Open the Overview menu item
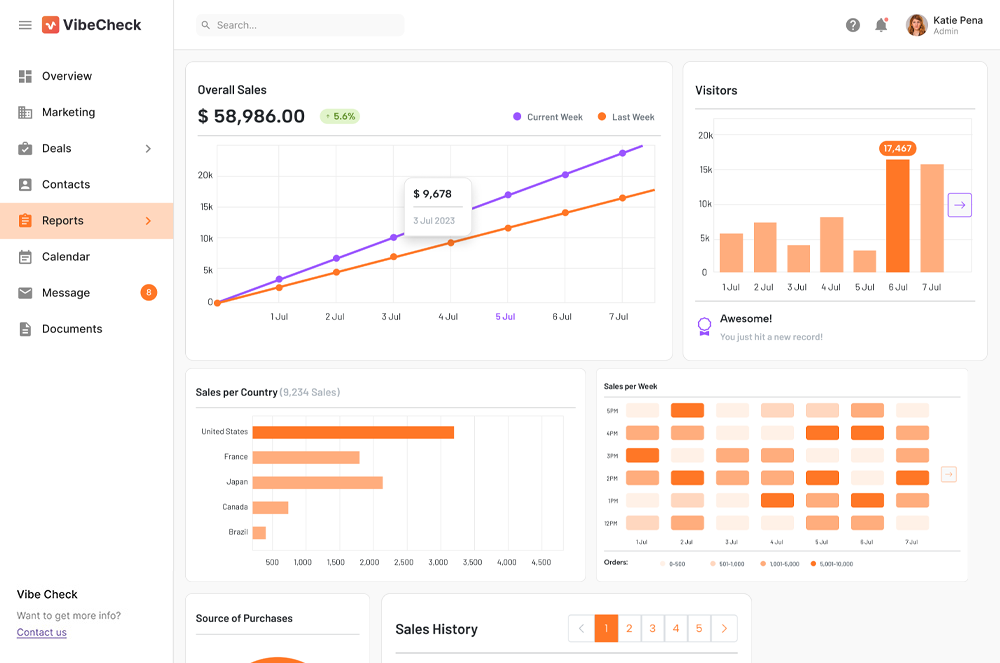 87,76
